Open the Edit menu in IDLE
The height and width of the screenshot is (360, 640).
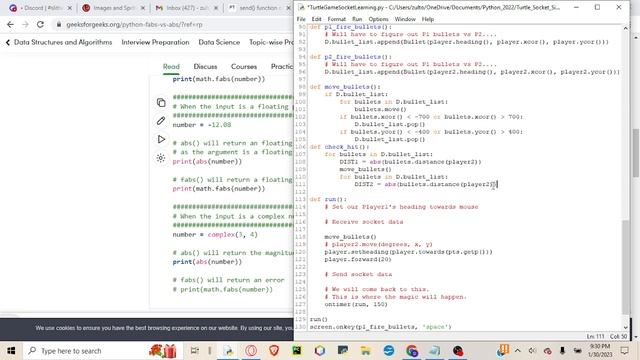[x=316, y=19]
